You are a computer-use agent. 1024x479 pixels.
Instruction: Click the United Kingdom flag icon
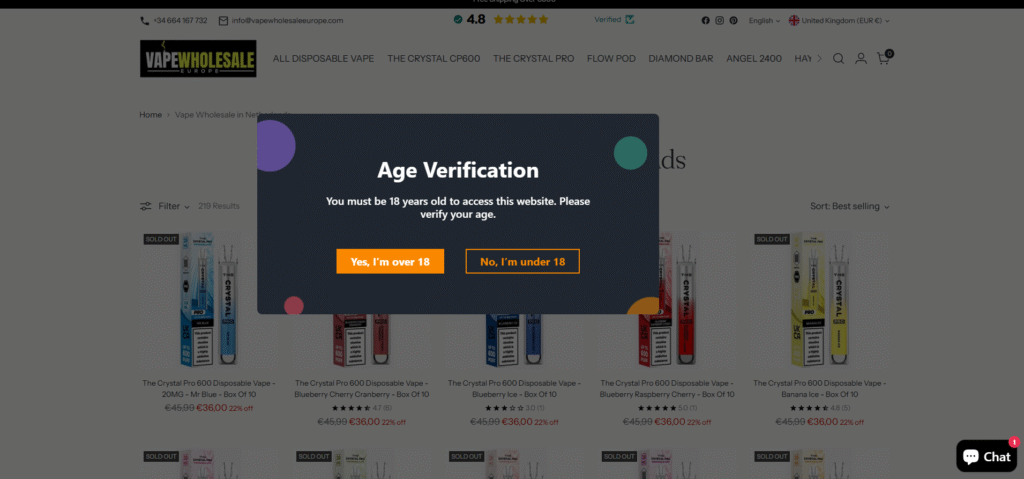click(x=794, y=20)
